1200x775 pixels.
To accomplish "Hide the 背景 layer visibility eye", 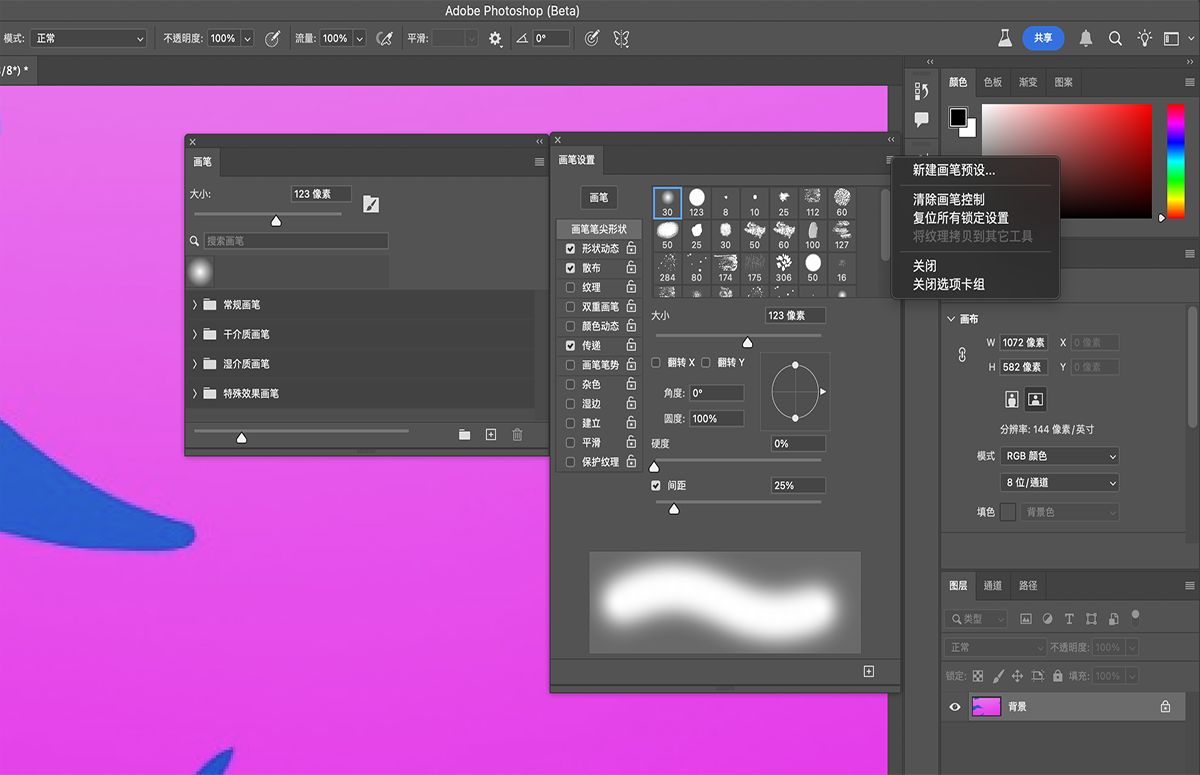I will [x=955, y=706].
